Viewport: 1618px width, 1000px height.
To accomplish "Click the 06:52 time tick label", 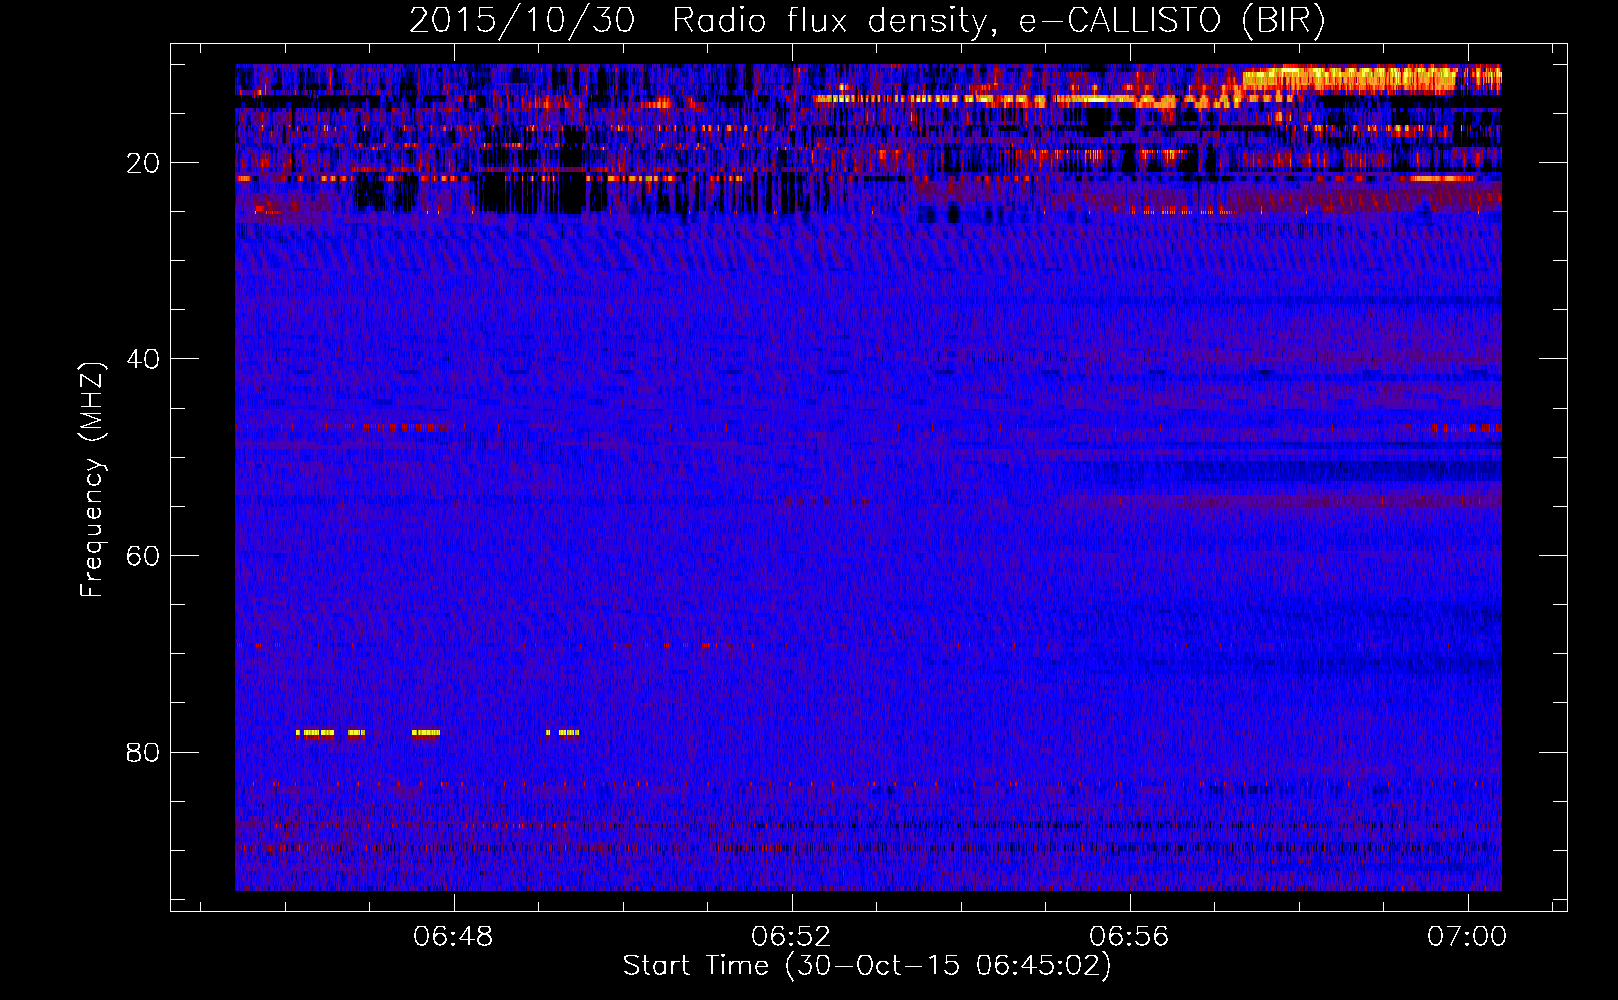I will tap(792, 937).
